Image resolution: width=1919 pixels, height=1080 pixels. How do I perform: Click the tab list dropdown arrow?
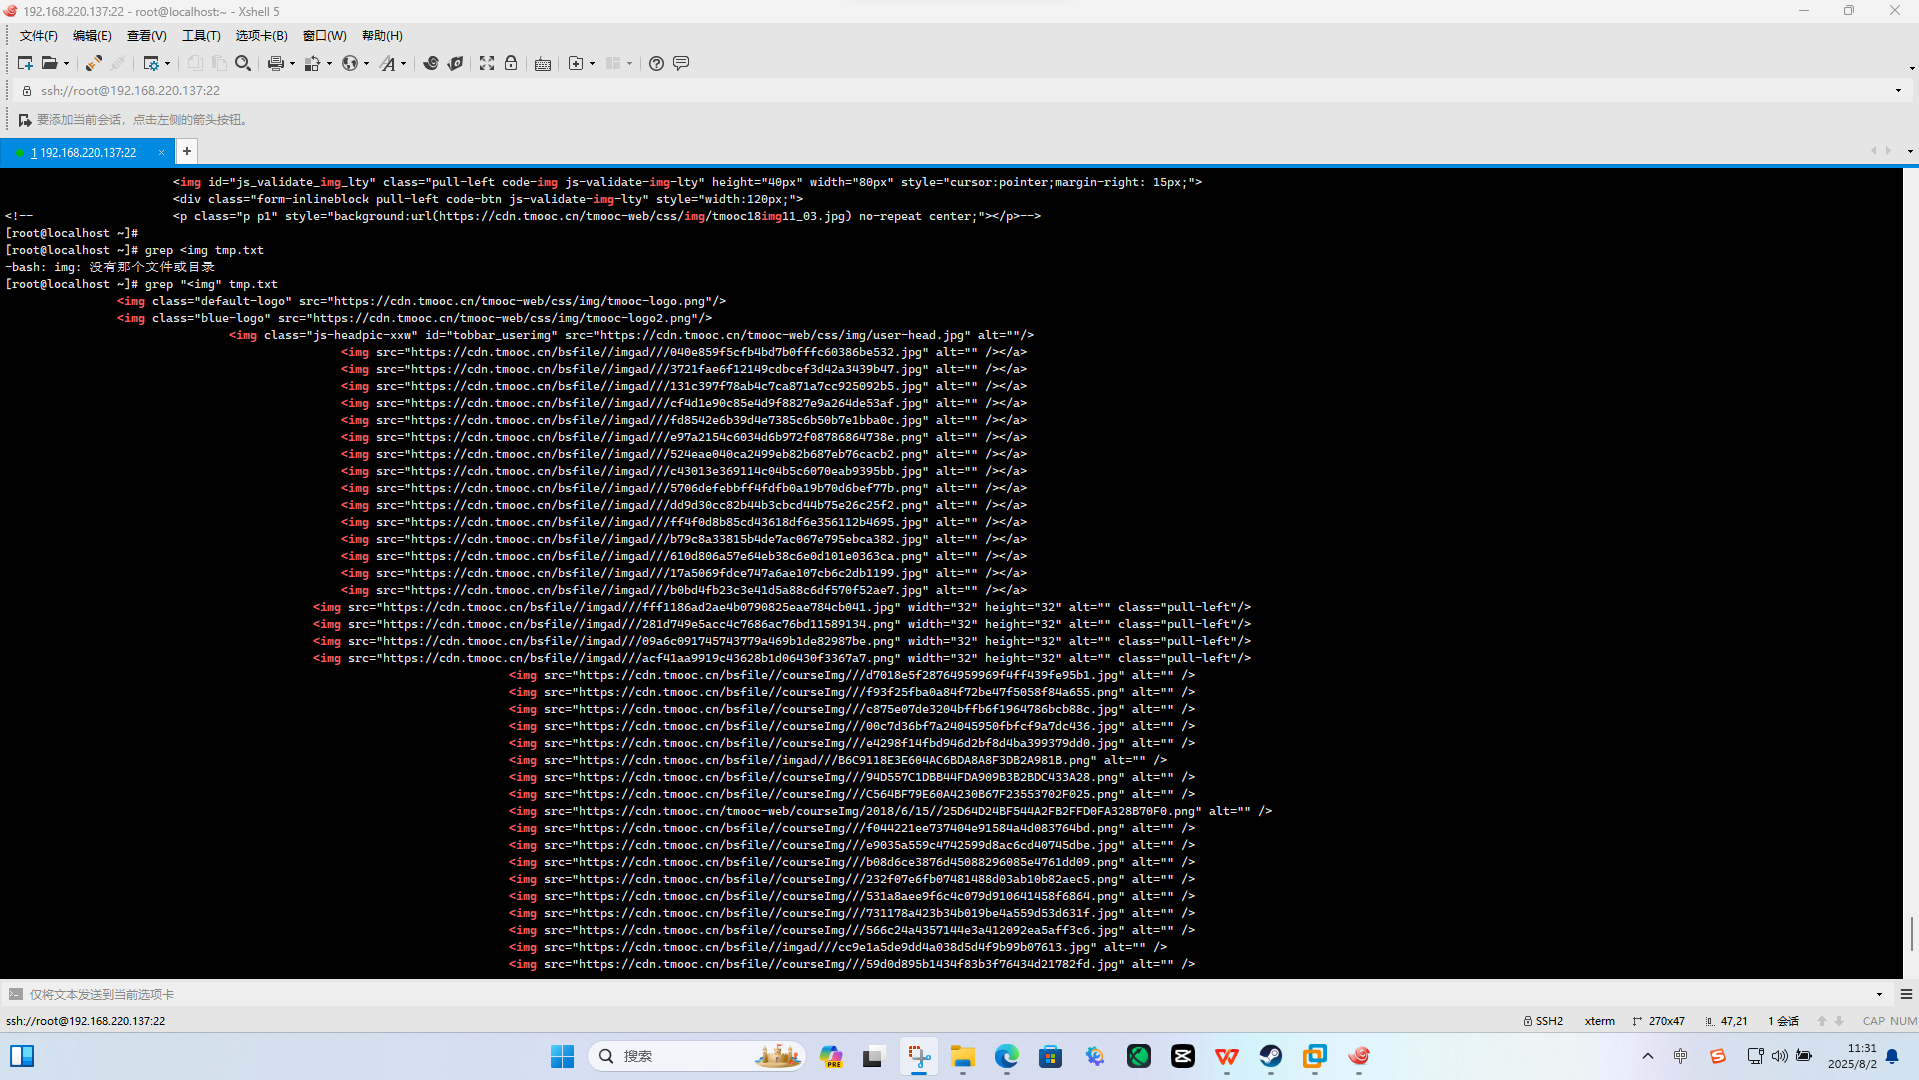1910,152
